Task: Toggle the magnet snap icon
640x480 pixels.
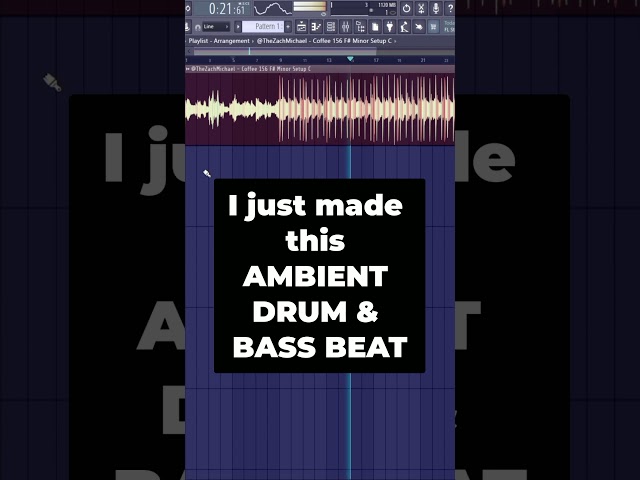Action: click(x=198, y=27)
